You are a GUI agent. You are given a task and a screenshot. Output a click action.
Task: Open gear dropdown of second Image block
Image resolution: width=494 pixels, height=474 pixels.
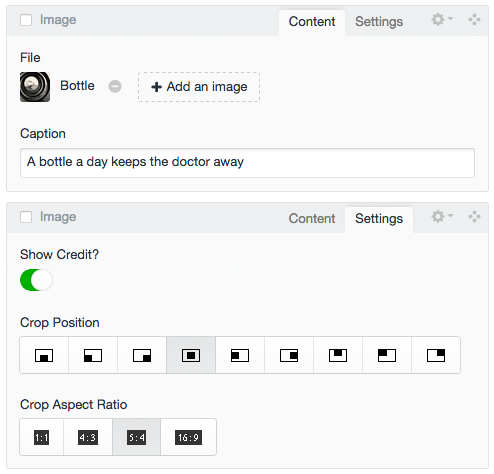point(442,216)
